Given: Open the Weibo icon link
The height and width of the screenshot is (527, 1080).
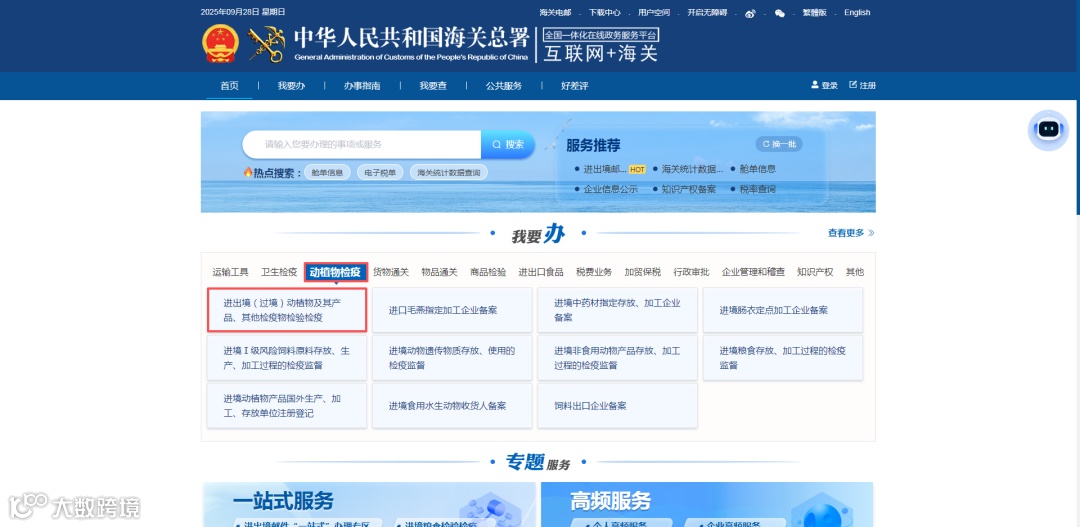Looking at the screenshot, I should point(750,13).
